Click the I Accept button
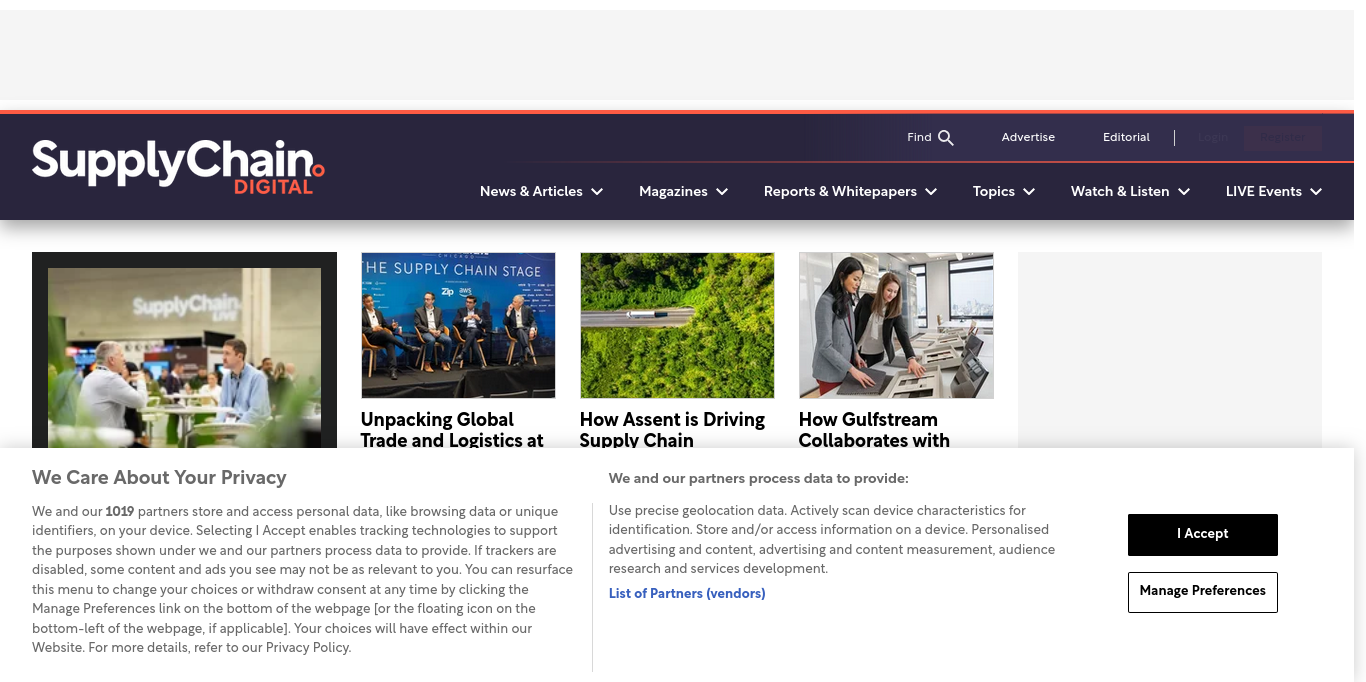Screen dimensions: 1366x682 1202,534
